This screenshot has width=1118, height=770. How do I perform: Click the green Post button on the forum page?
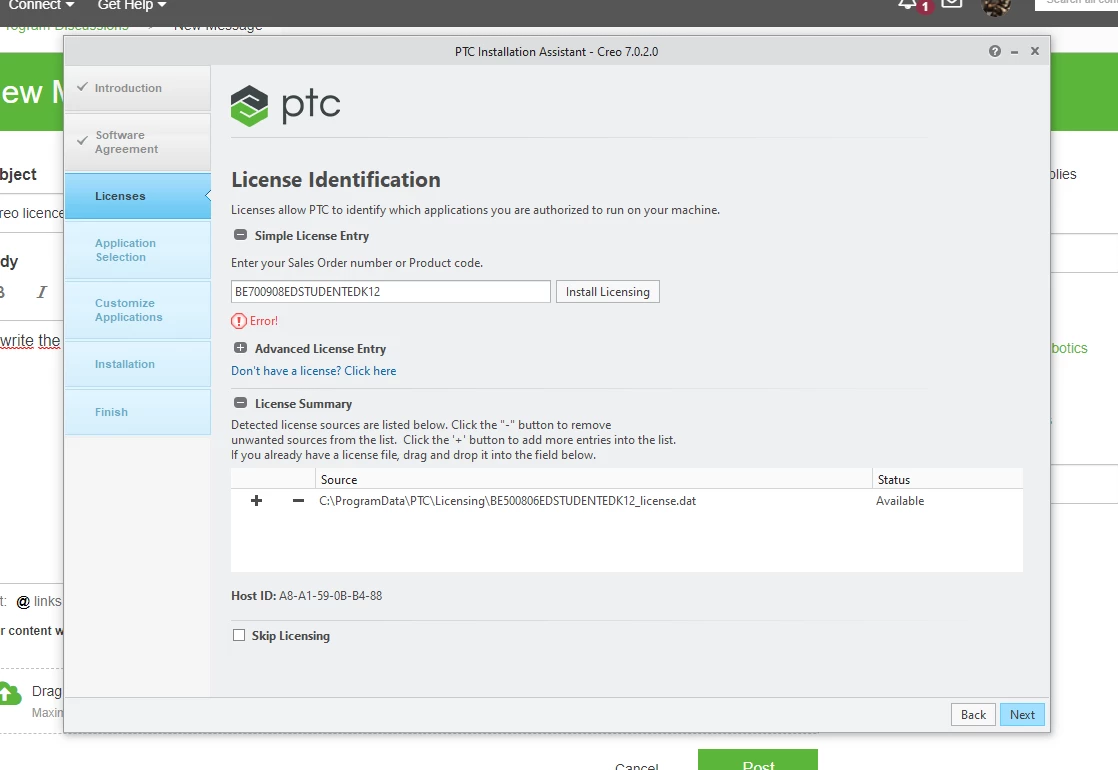[x=758, y=760]
